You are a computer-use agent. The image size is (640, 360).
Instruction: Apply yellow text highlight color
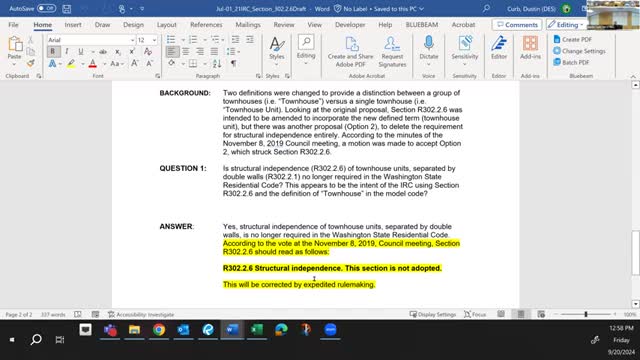pyautogui.click(x=71, y=63)
